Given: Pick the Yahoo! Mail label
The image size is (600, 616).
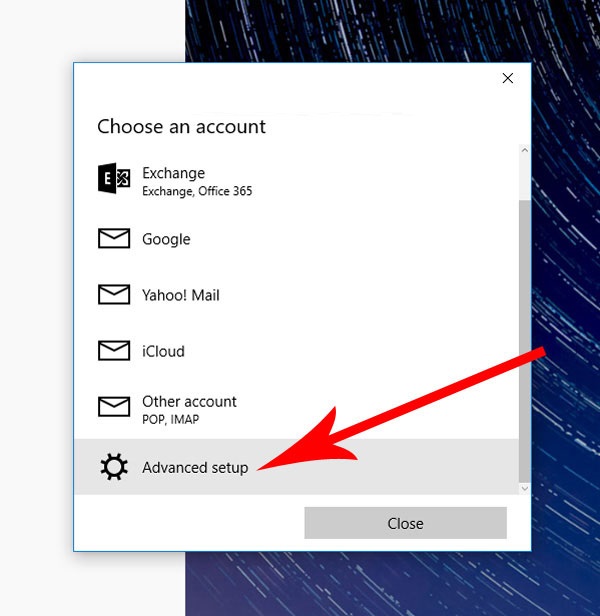Looking at the screenshot, I should tap(181, 295).
